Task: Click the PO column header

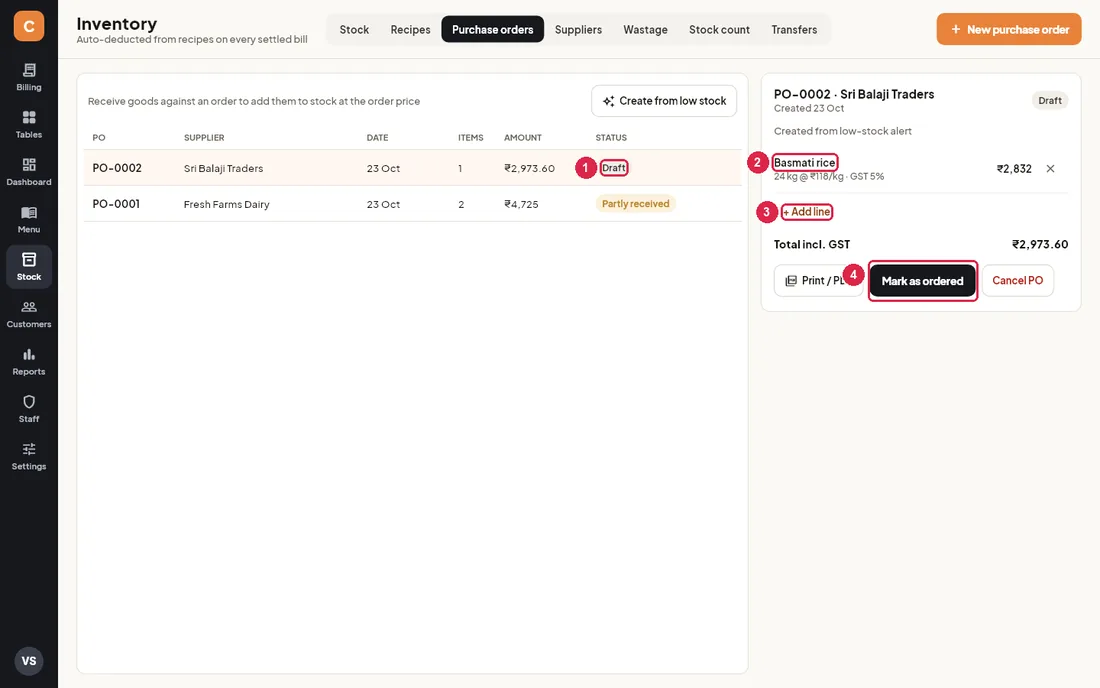Action: click(x=99, y=137)
